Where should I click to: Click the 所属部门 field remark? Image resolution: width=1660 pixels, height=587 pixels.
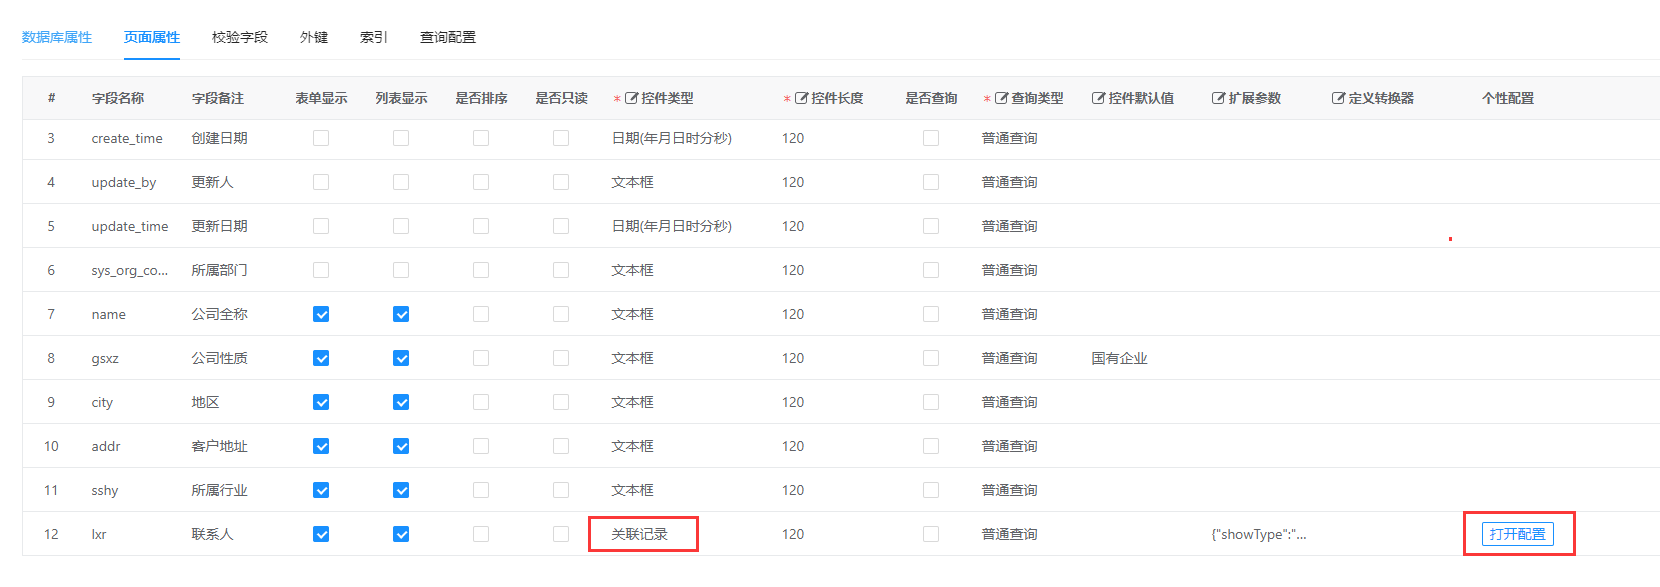pos(220,270)
